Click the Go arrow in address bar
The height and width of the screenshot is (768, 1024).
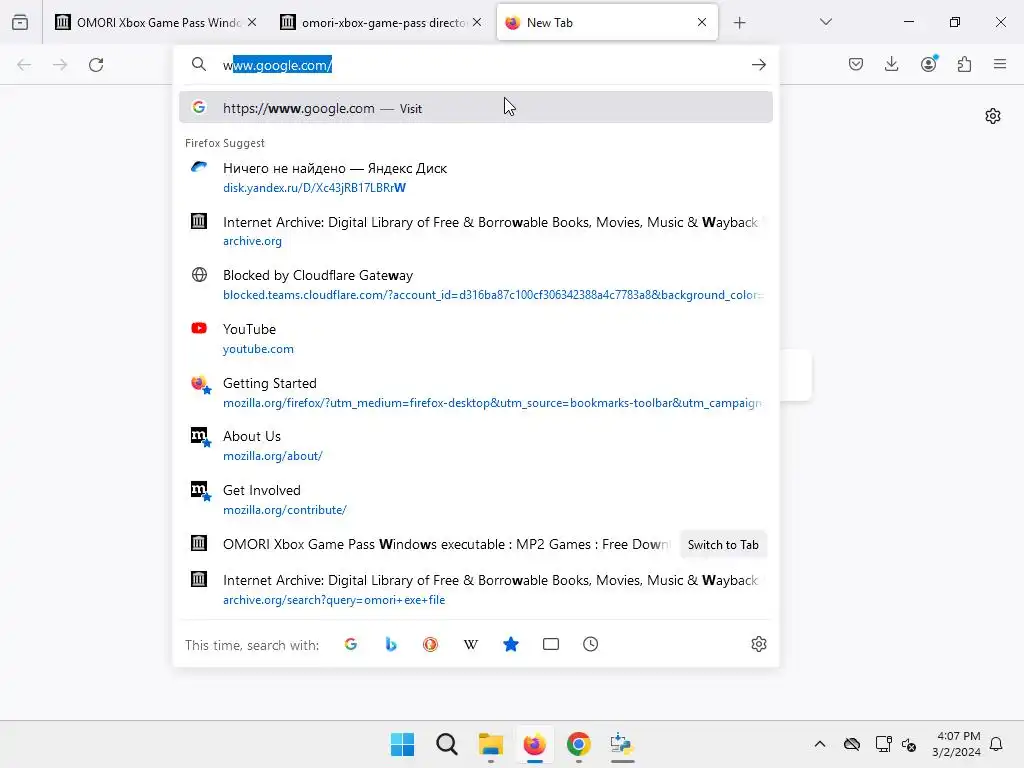click(x=758, y=65)
